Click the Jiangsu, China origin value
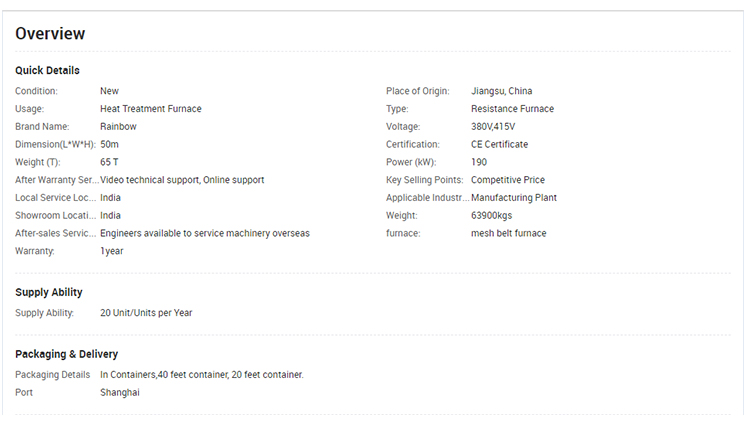The height and width of the screenshot is (426, 750). [508, 91]
